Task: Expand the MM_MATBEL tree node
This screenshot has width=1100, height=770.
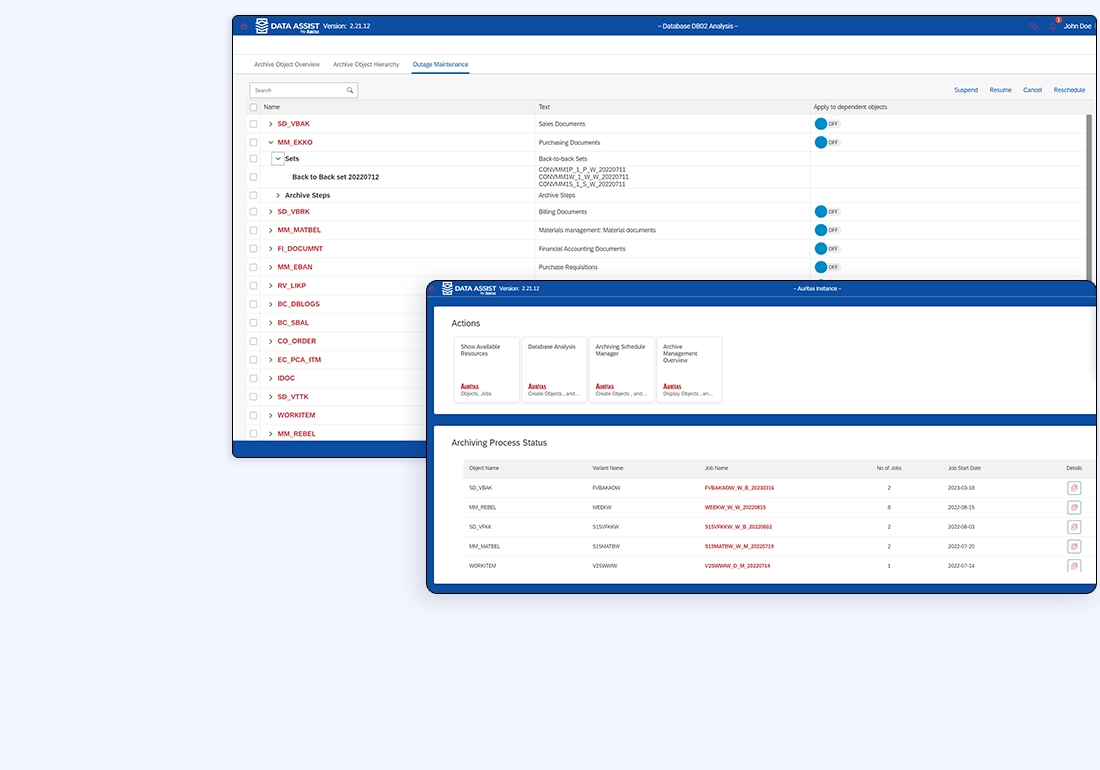Action: 271,230
